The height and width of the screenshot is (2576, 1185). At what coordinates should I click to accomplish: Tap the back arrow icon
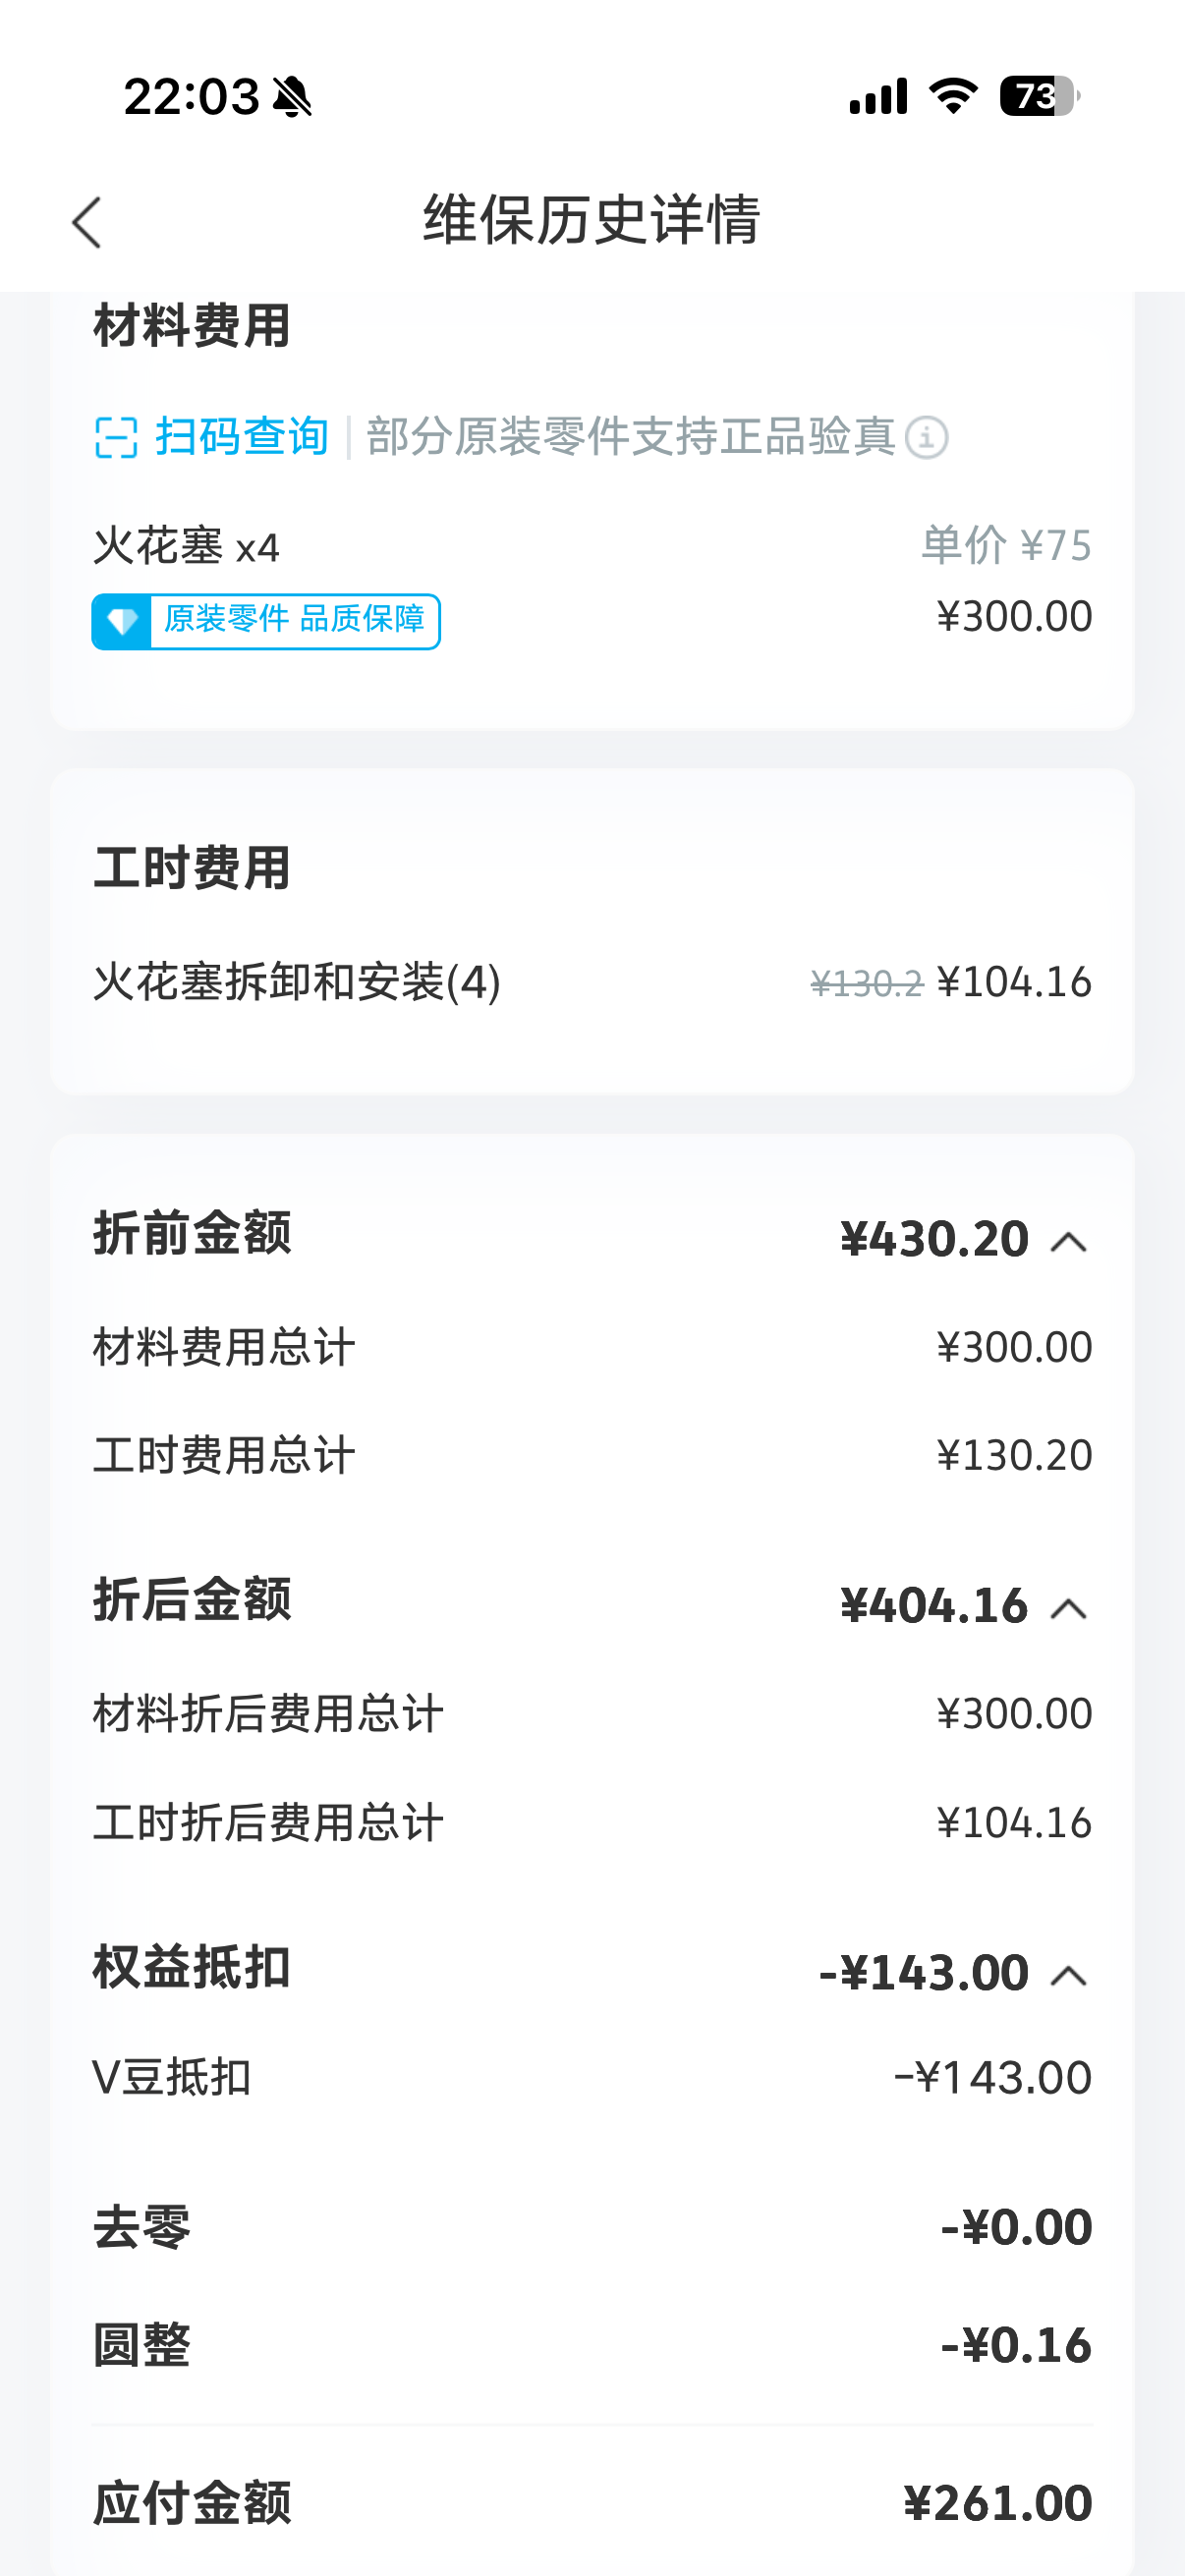point(88,221)
